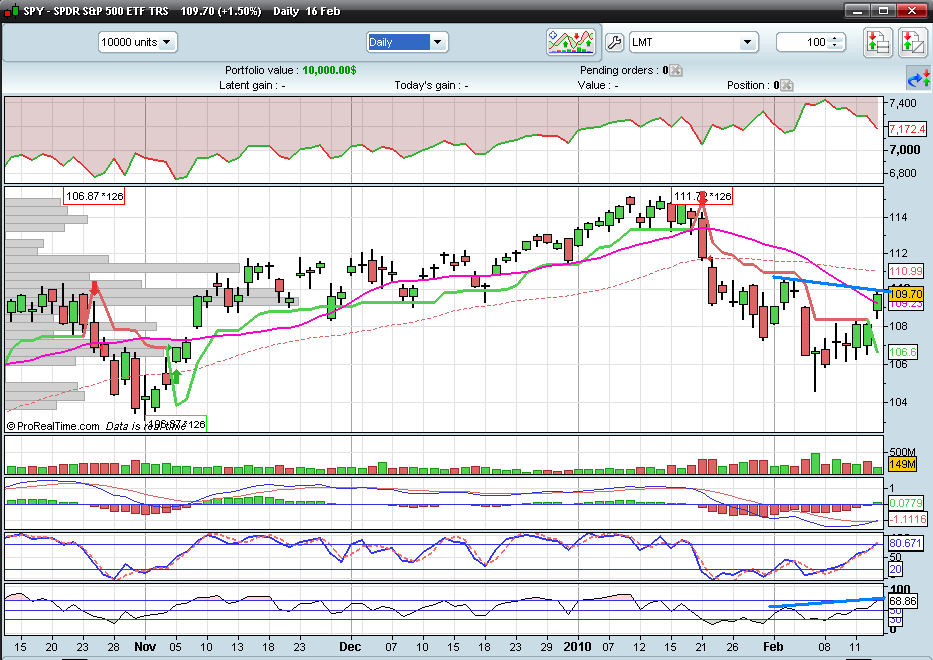Minimize the SPY chart window
This screenshot has width=933, height=660.
tap(857, 11)
